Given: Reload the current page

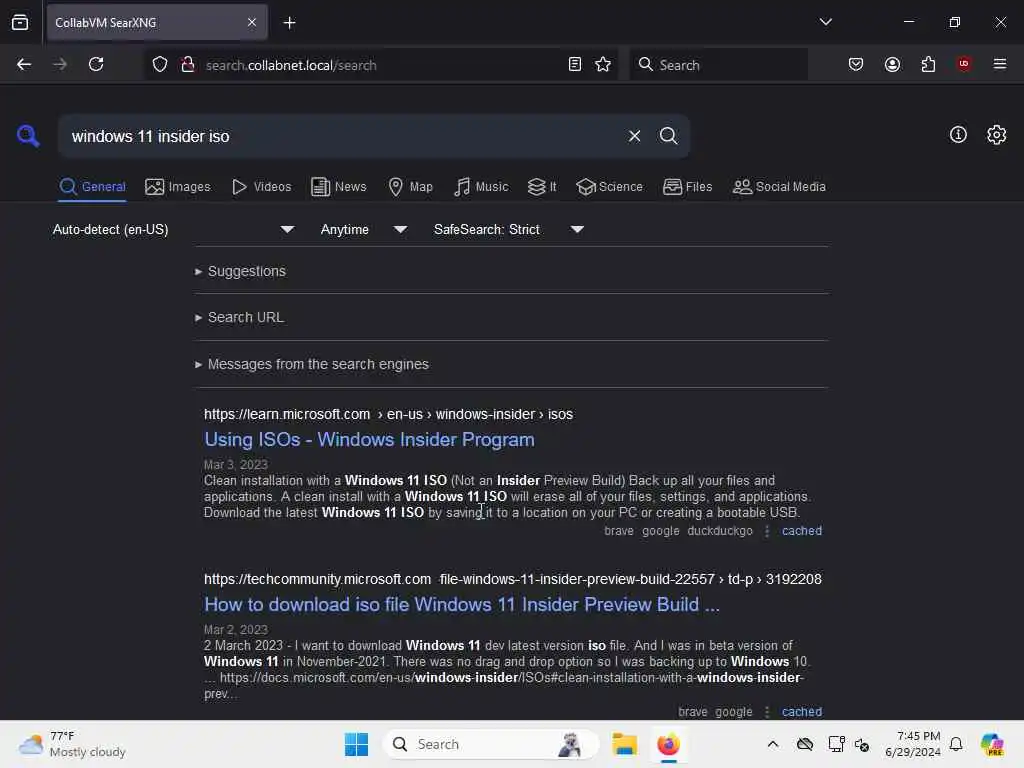Looking at the screenshot, I should (96, 64).
